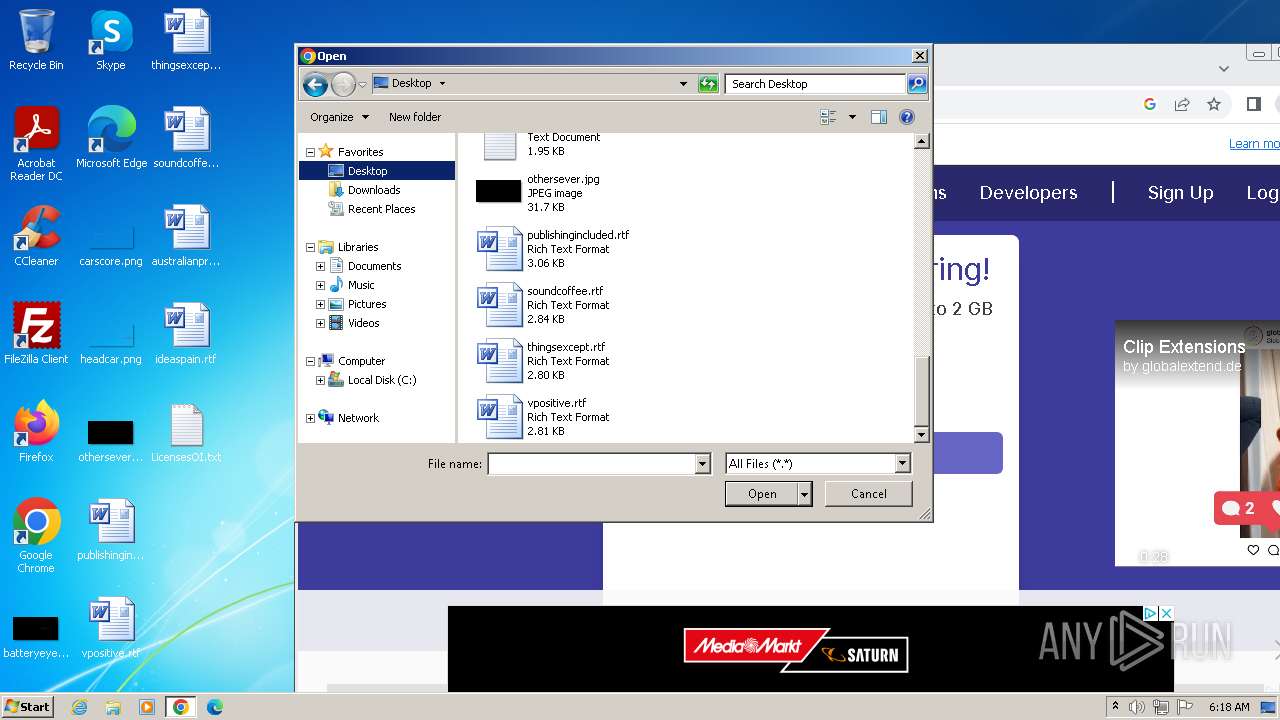Click the Chrome share page icon

tap(1182, 104)
